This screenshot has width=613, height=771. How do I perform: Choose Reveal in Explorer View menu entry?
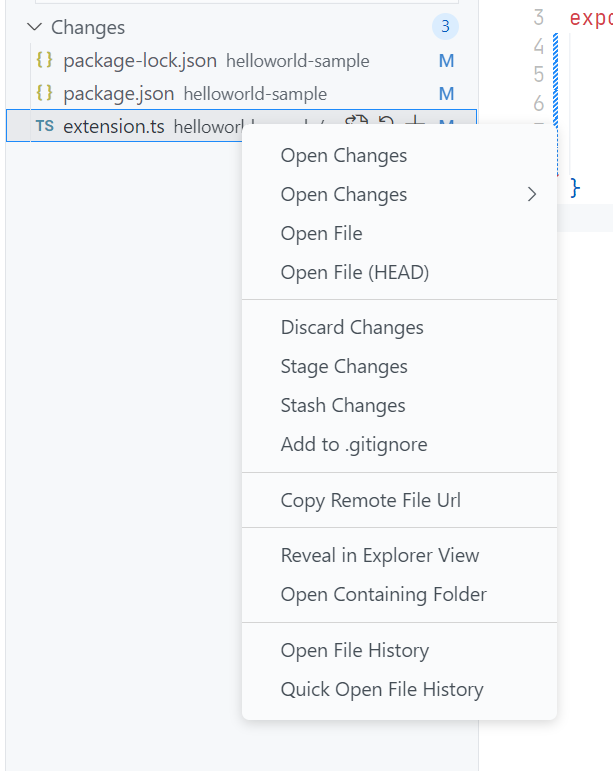tap(399, 555)
